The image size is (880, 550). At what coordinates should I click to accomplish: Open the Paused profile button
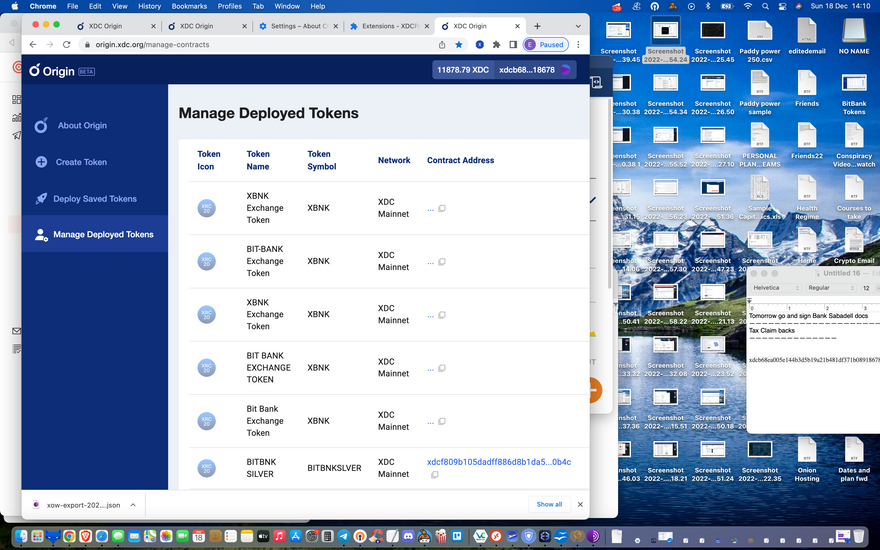(546, 45)
